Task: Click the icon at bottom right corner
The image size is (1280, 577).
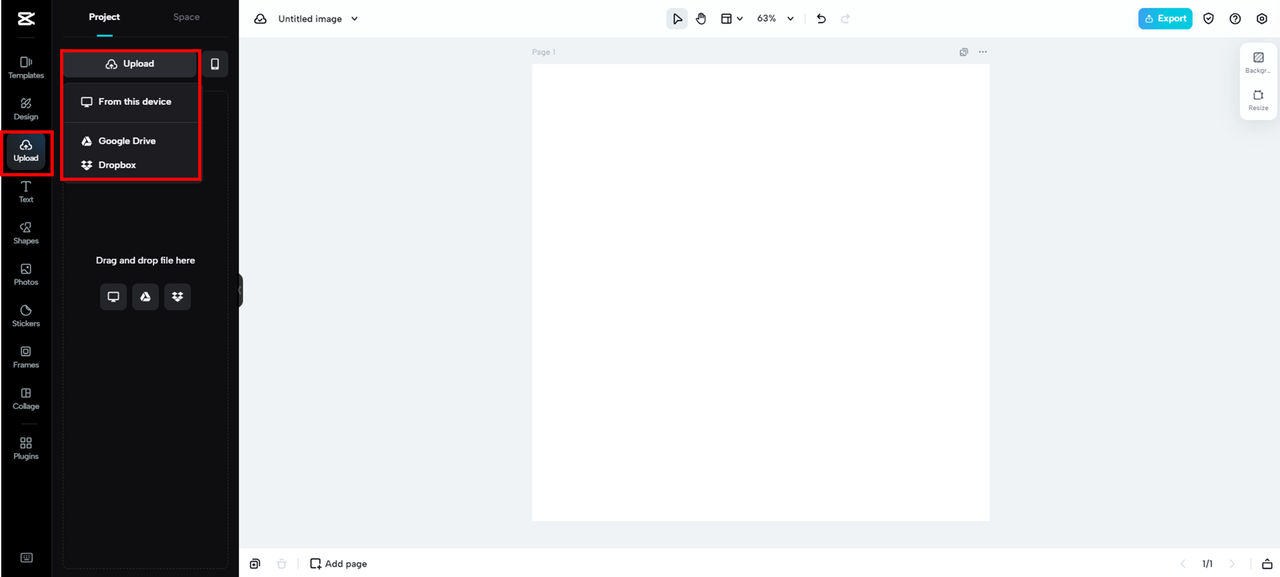Action: click(1267, 564)
